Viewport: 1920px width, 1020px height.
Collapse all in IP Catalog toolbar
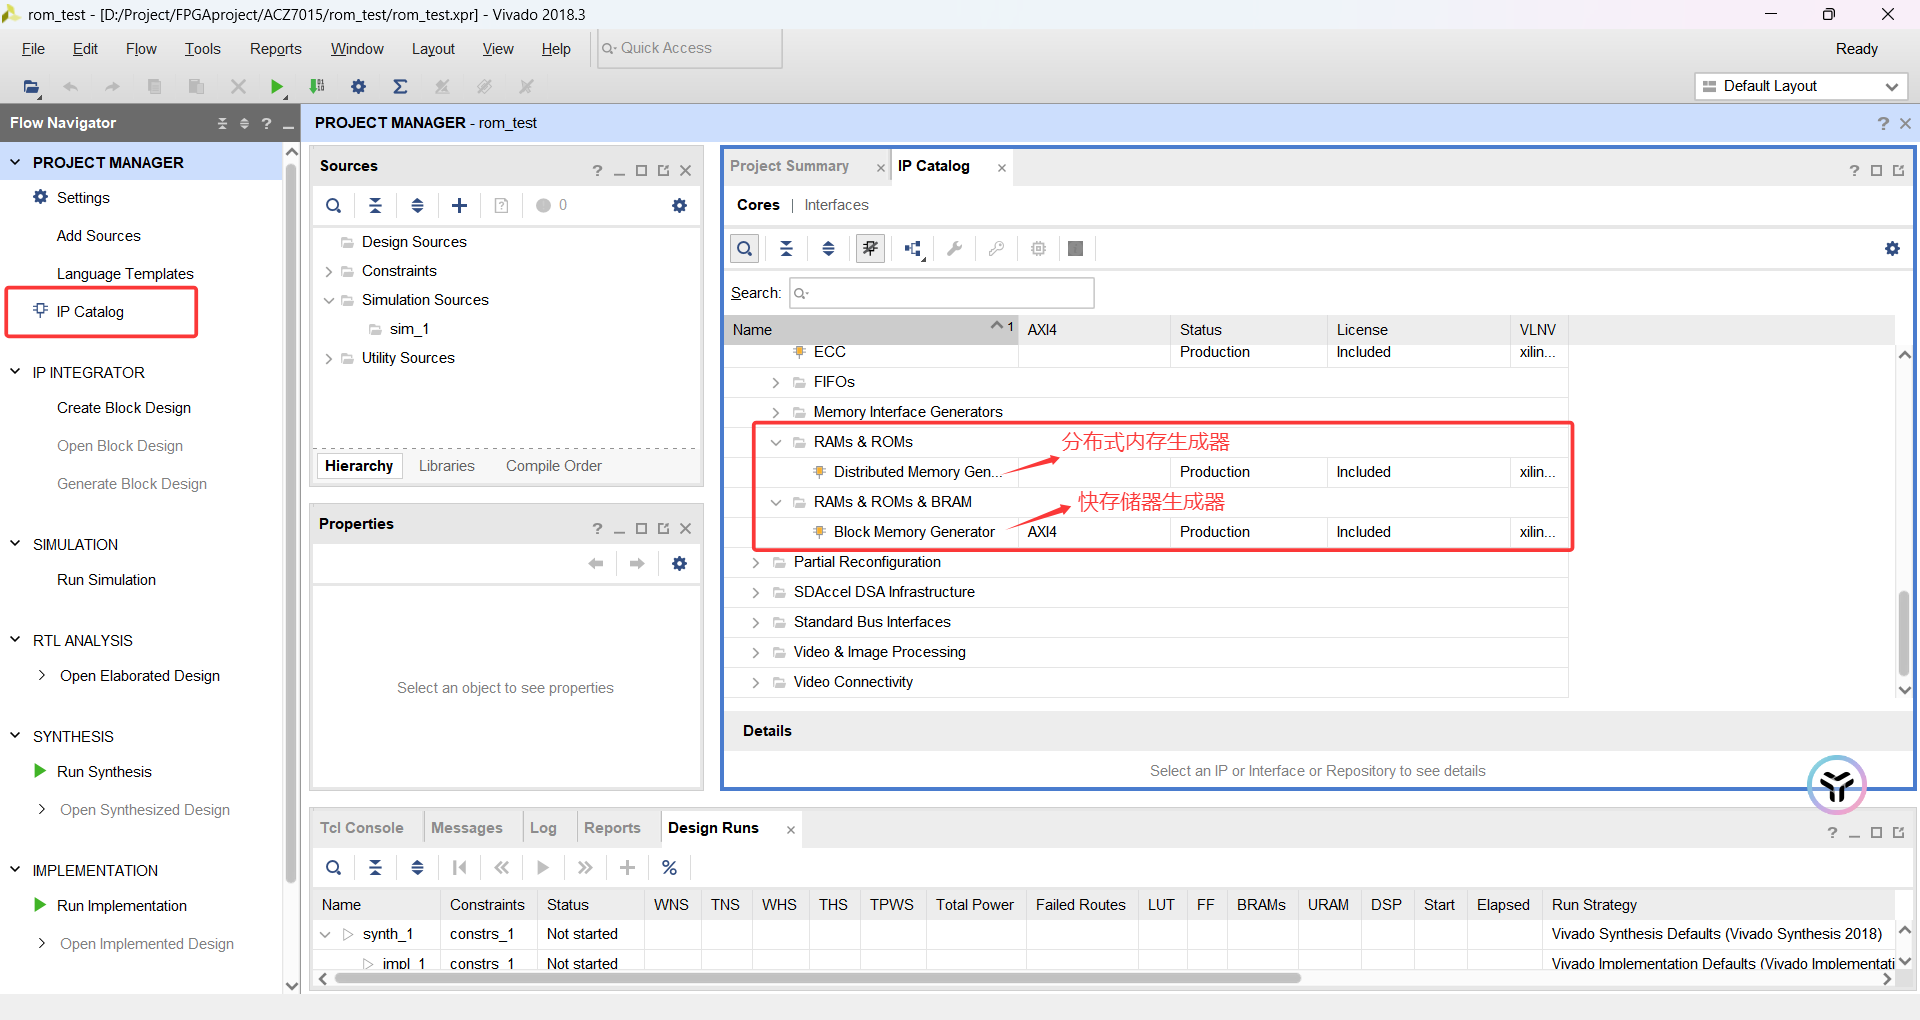click(787, 249)
